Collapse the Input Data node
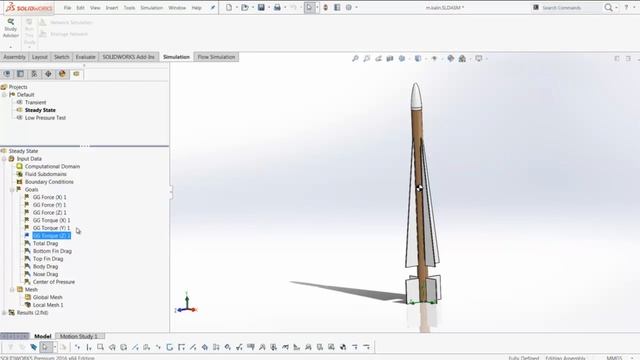 tap(4, 159)
